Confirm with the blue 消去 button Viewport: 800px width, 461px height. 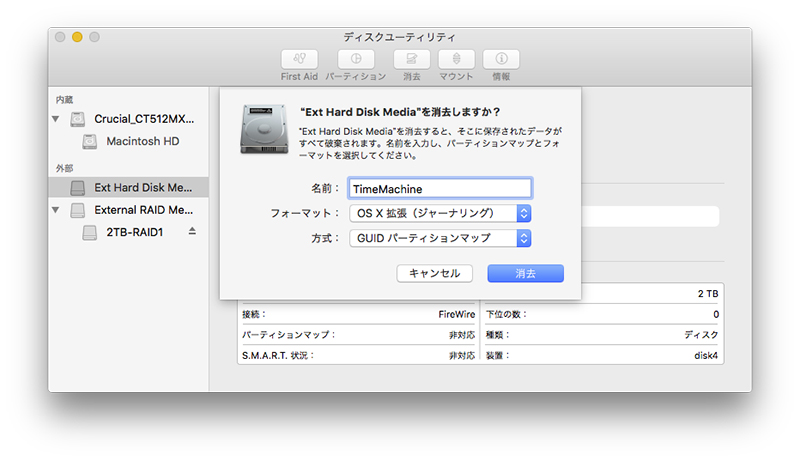point(526,273)
